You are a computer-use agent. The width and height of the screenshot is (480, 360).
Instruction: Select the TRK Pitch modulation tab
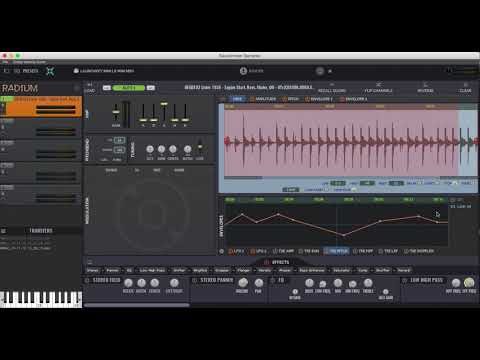(336, 251)
